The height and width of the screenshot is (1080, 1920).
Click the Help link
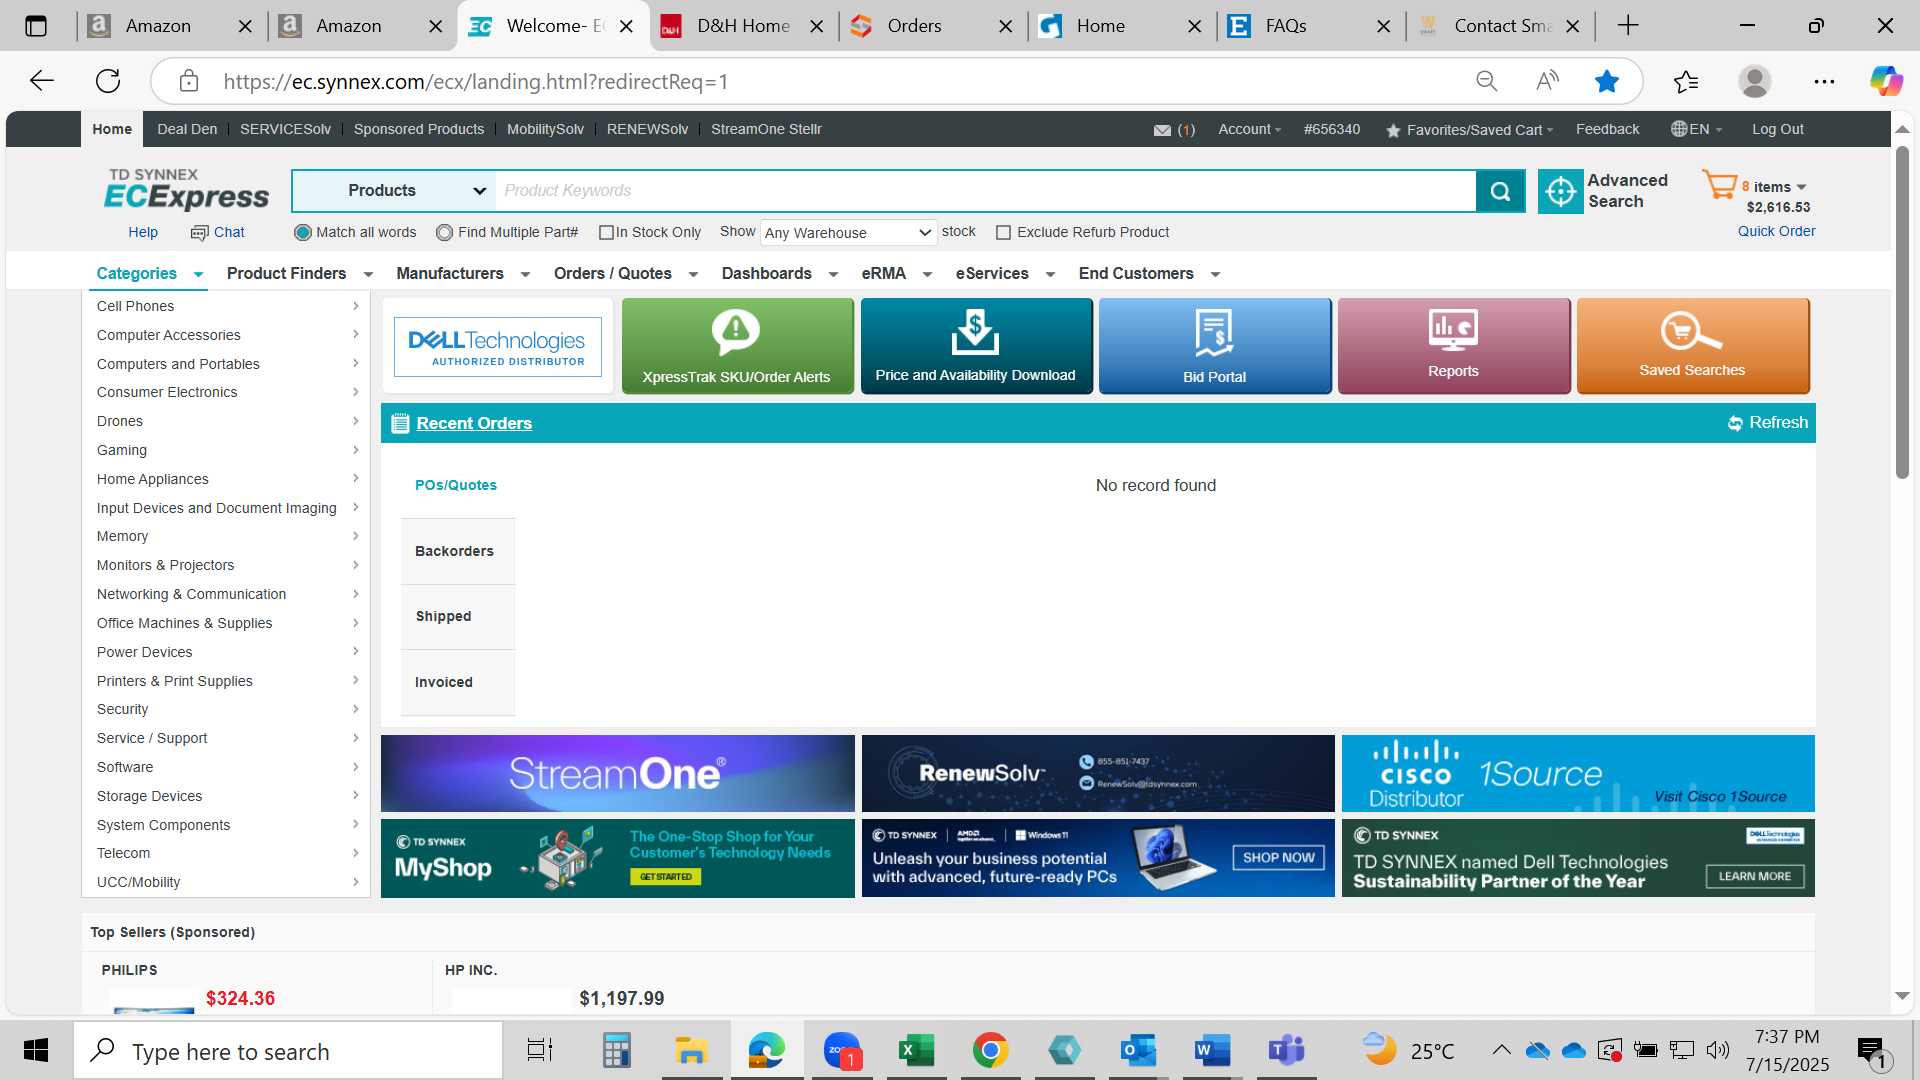[143, 232]
